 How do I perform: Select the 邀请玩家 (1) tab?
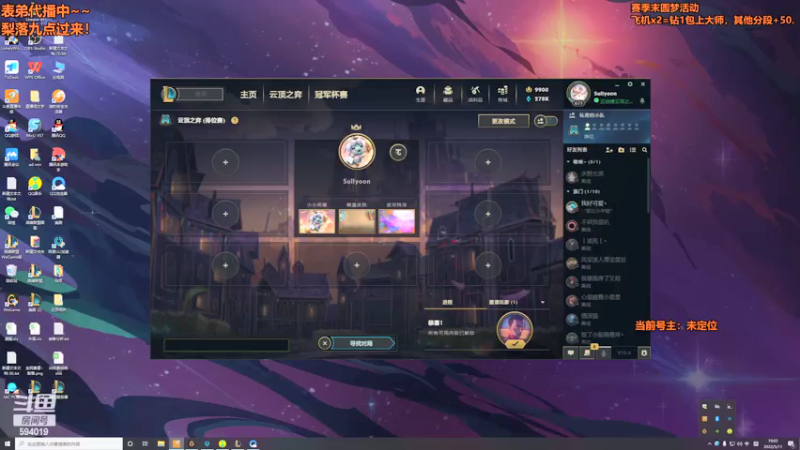tap(503, 303)
